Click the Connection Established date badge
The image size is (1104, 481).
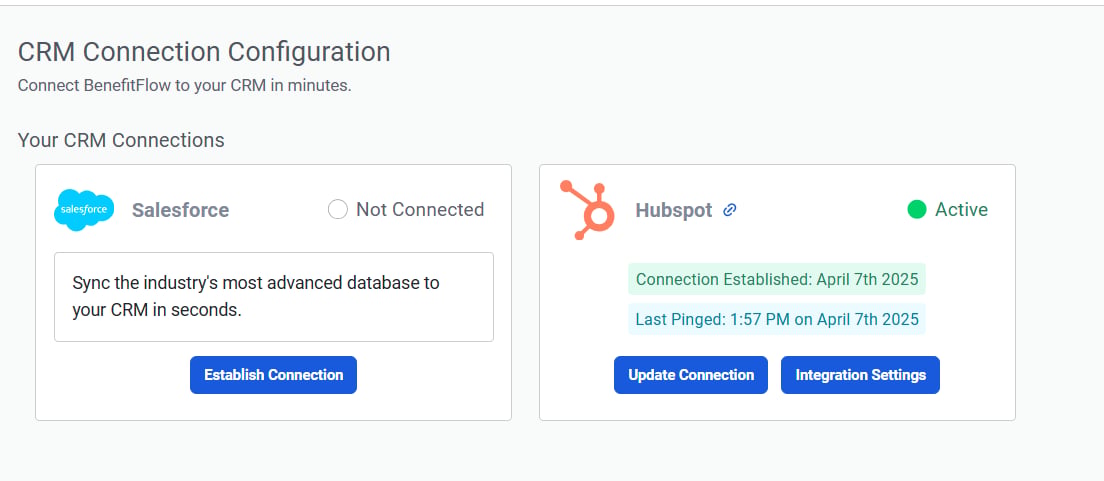777,279
